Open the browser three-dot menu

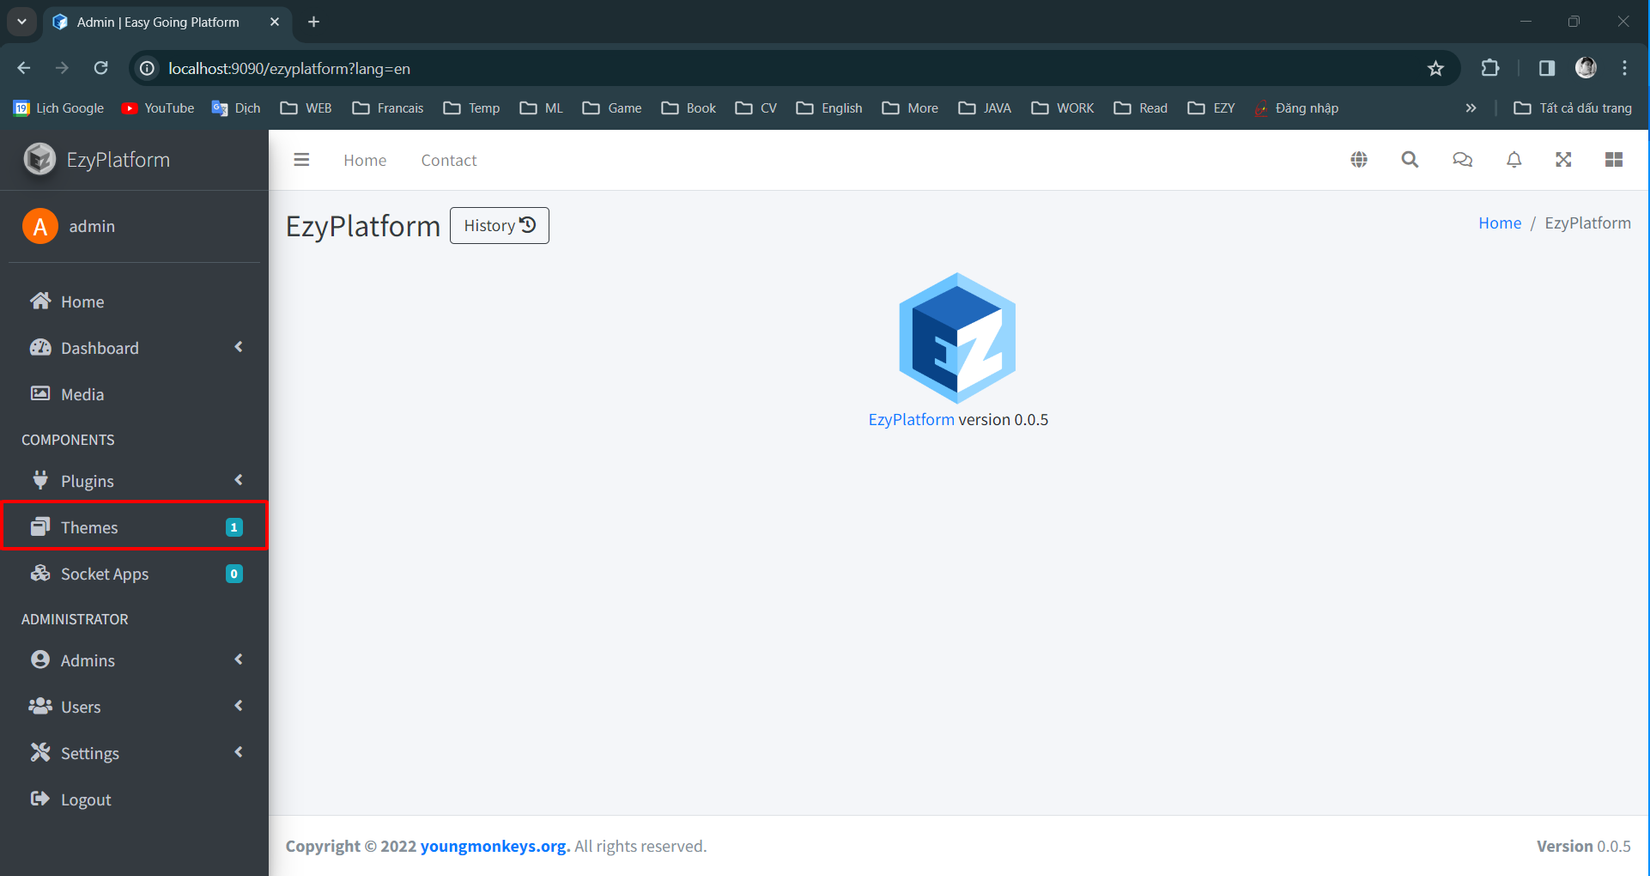(1625, 68)
